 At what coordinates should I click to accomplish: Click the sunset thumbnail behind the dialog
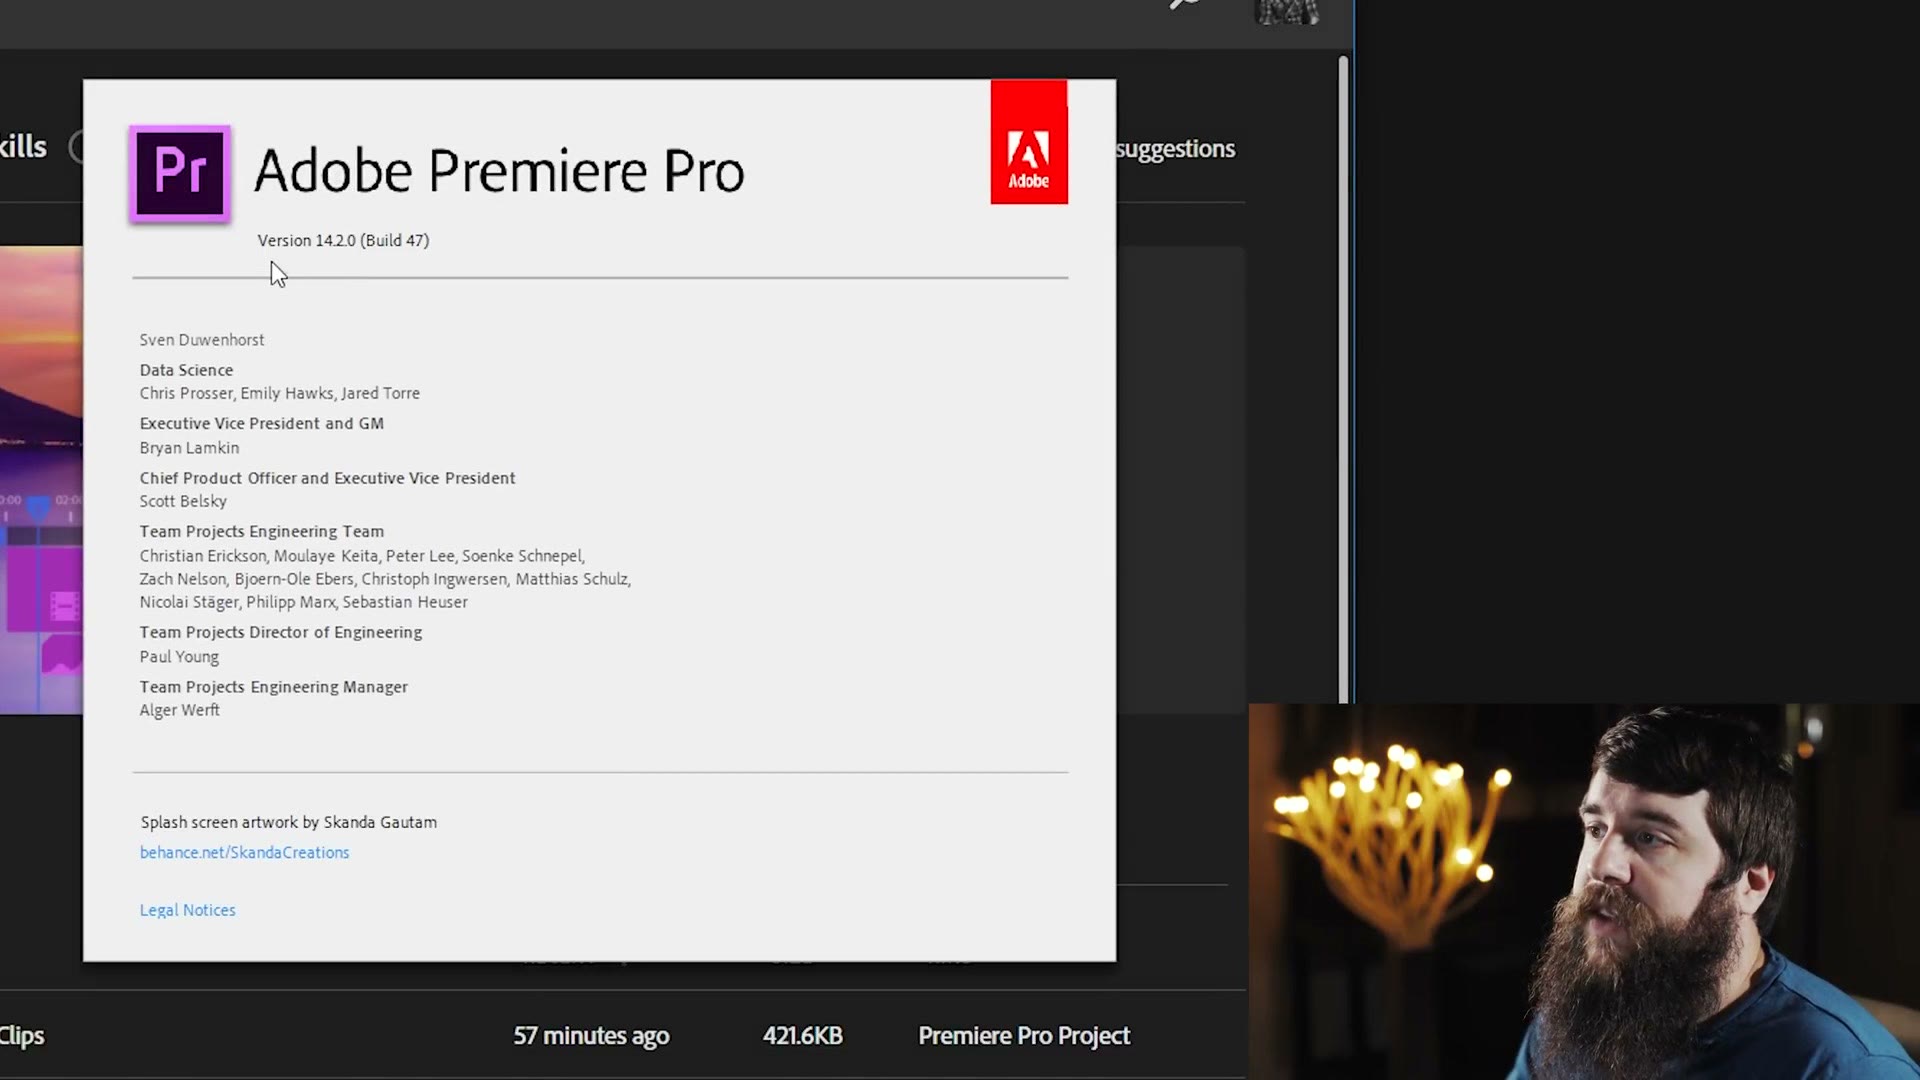[41, 480]
